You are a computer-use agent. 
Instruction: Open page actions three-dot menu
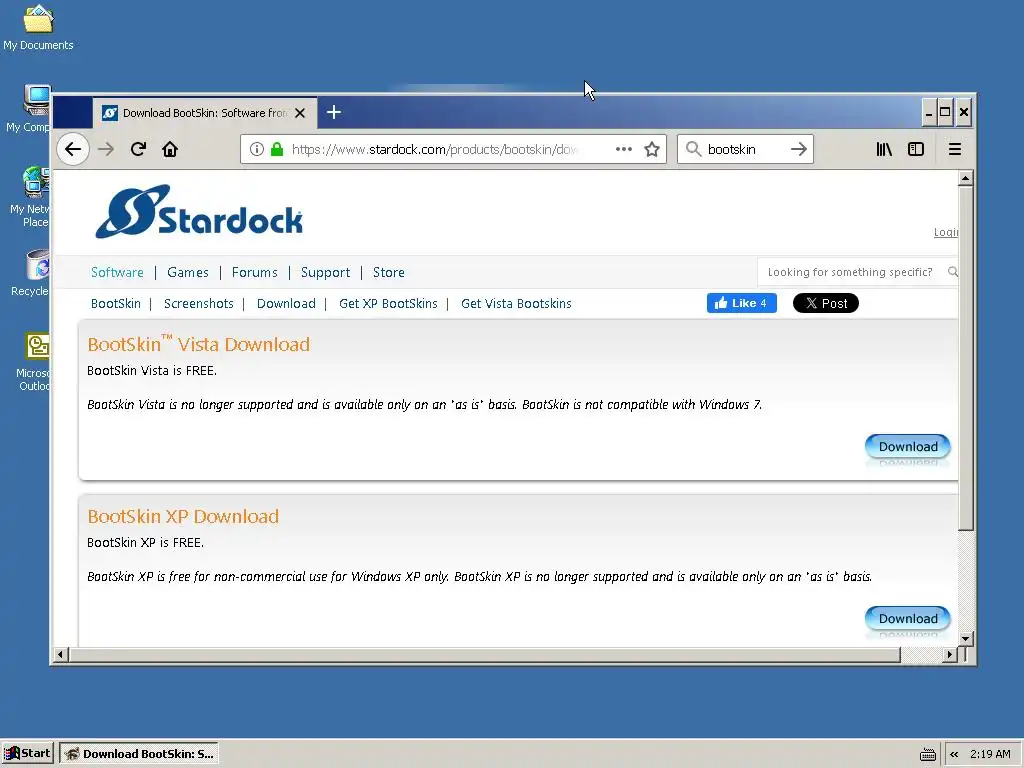pyautogui.click(x=624, y=149)
